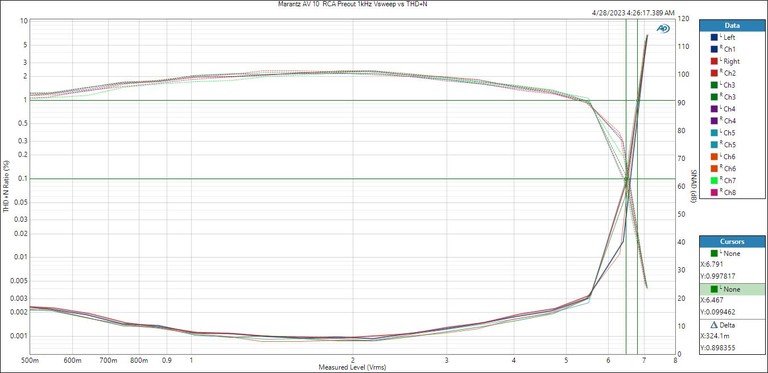Click the blue Ch1 legend swatch
The image size is (768, 373).
click(x=714, y=49)
